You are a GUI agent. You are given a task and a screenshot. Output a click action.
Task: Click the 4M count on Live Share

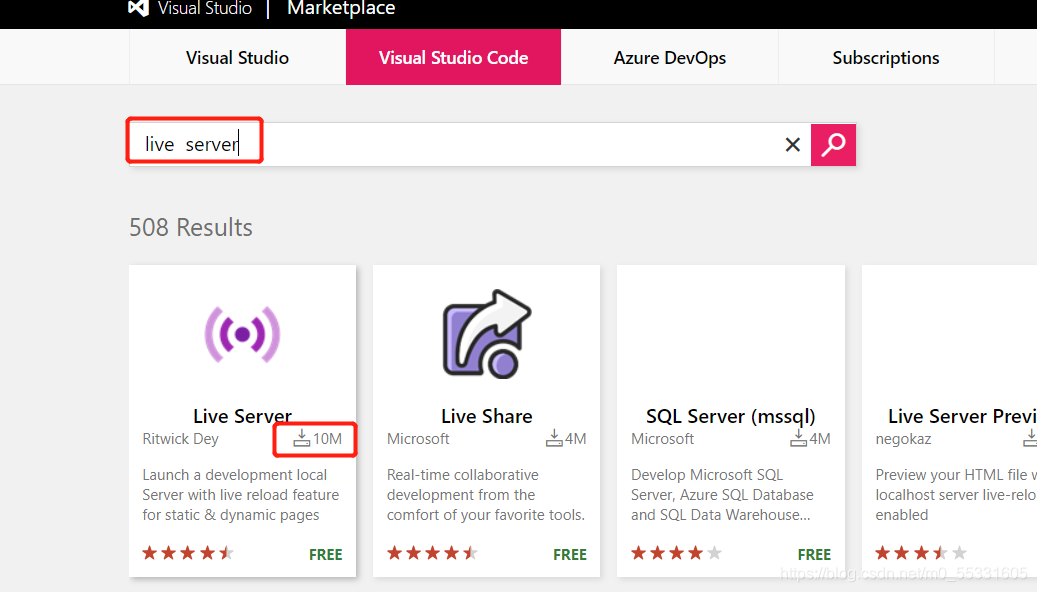click(x=575, y=439)
